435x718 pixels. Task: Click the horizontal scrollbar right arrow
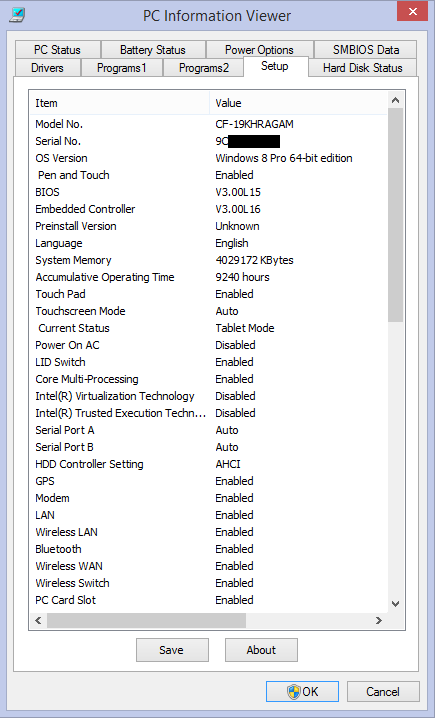tap(379, 620)
